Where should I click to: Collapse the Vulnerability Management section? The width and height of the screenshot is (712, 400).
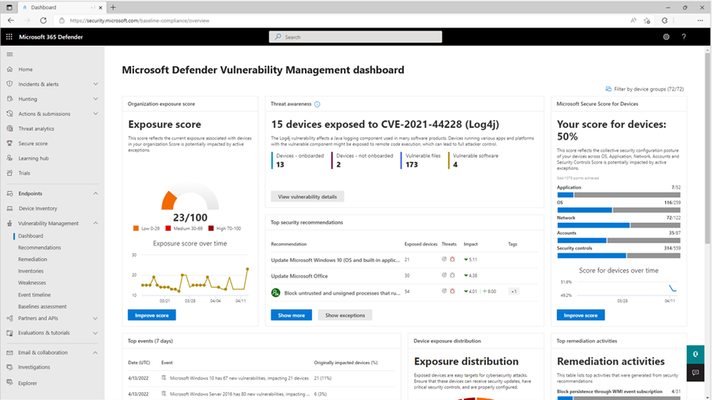coord(95,223)
